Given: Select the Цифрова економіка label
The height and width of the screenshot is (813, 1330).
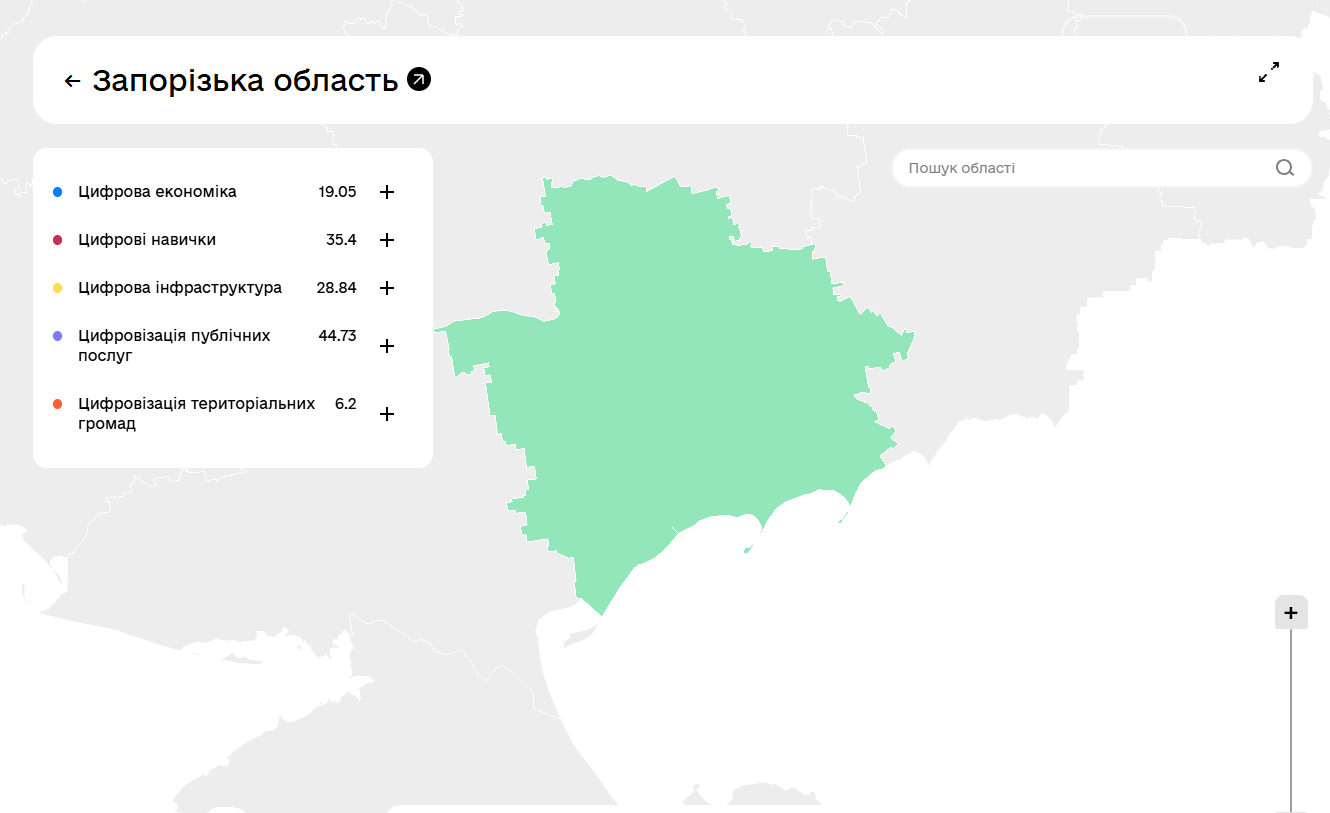Looking at the screenshot, I should (x=157, y=192).
